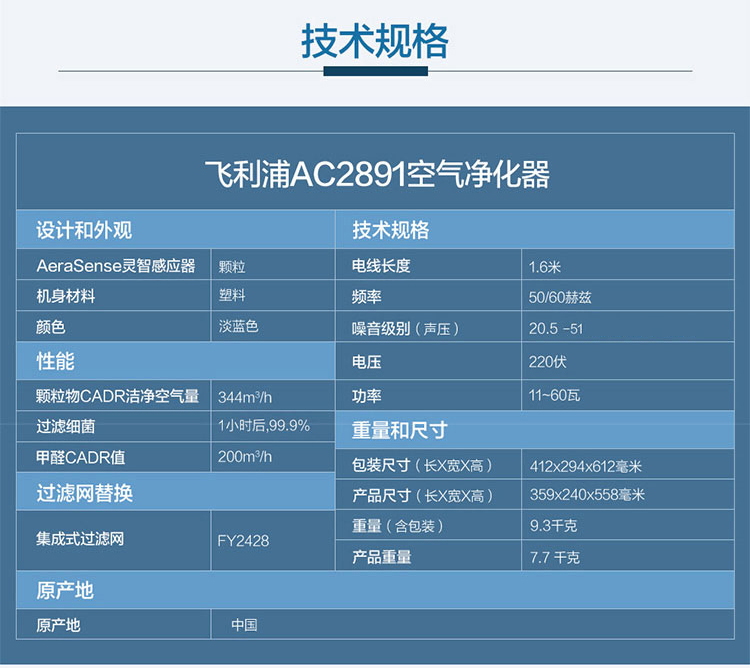The image size is (750, 668).
Task: Click the 集成式过滤网 row label
Action: pyautogui.click(x=80, y=539)
